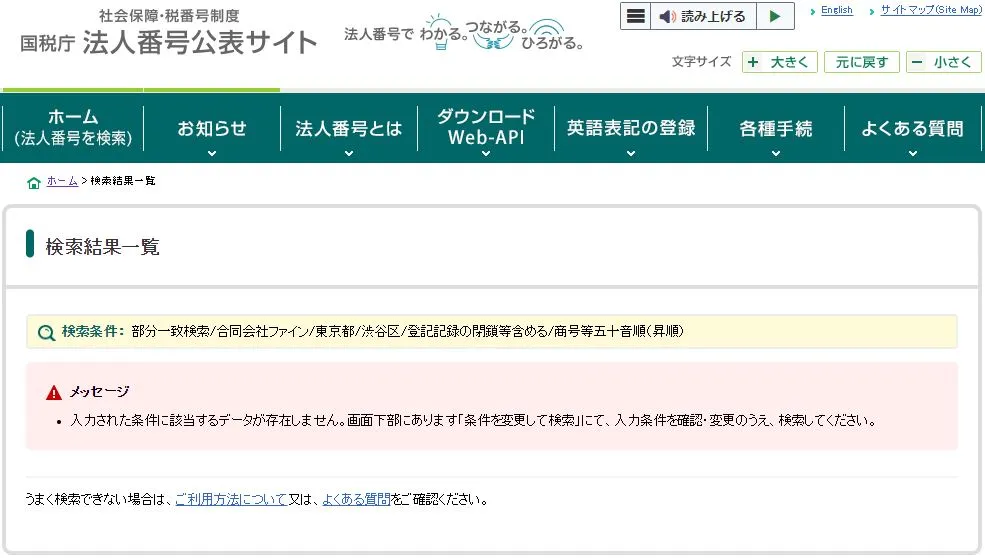Open the よくある質問 link in body text

coord(356,499)
